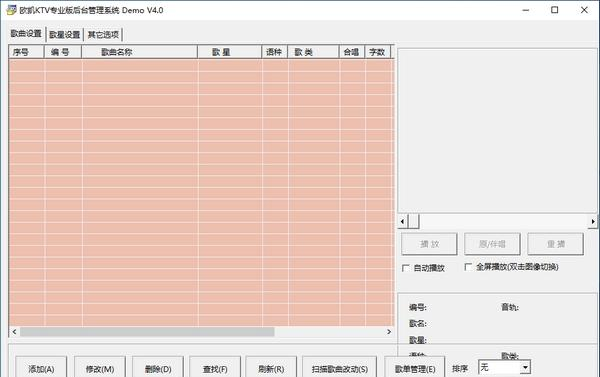This screenshot has height=377, width=600.
Task: Click the 删除(D) button
Action: click(158, 368)
